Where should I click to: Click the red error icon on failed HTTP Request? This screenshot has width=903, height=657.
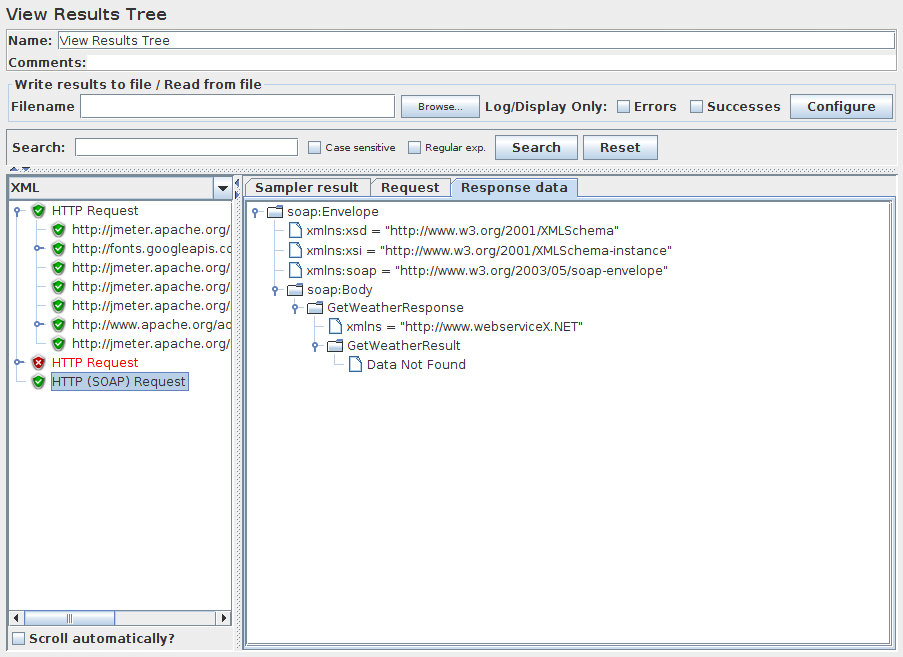tap(38, 363)
